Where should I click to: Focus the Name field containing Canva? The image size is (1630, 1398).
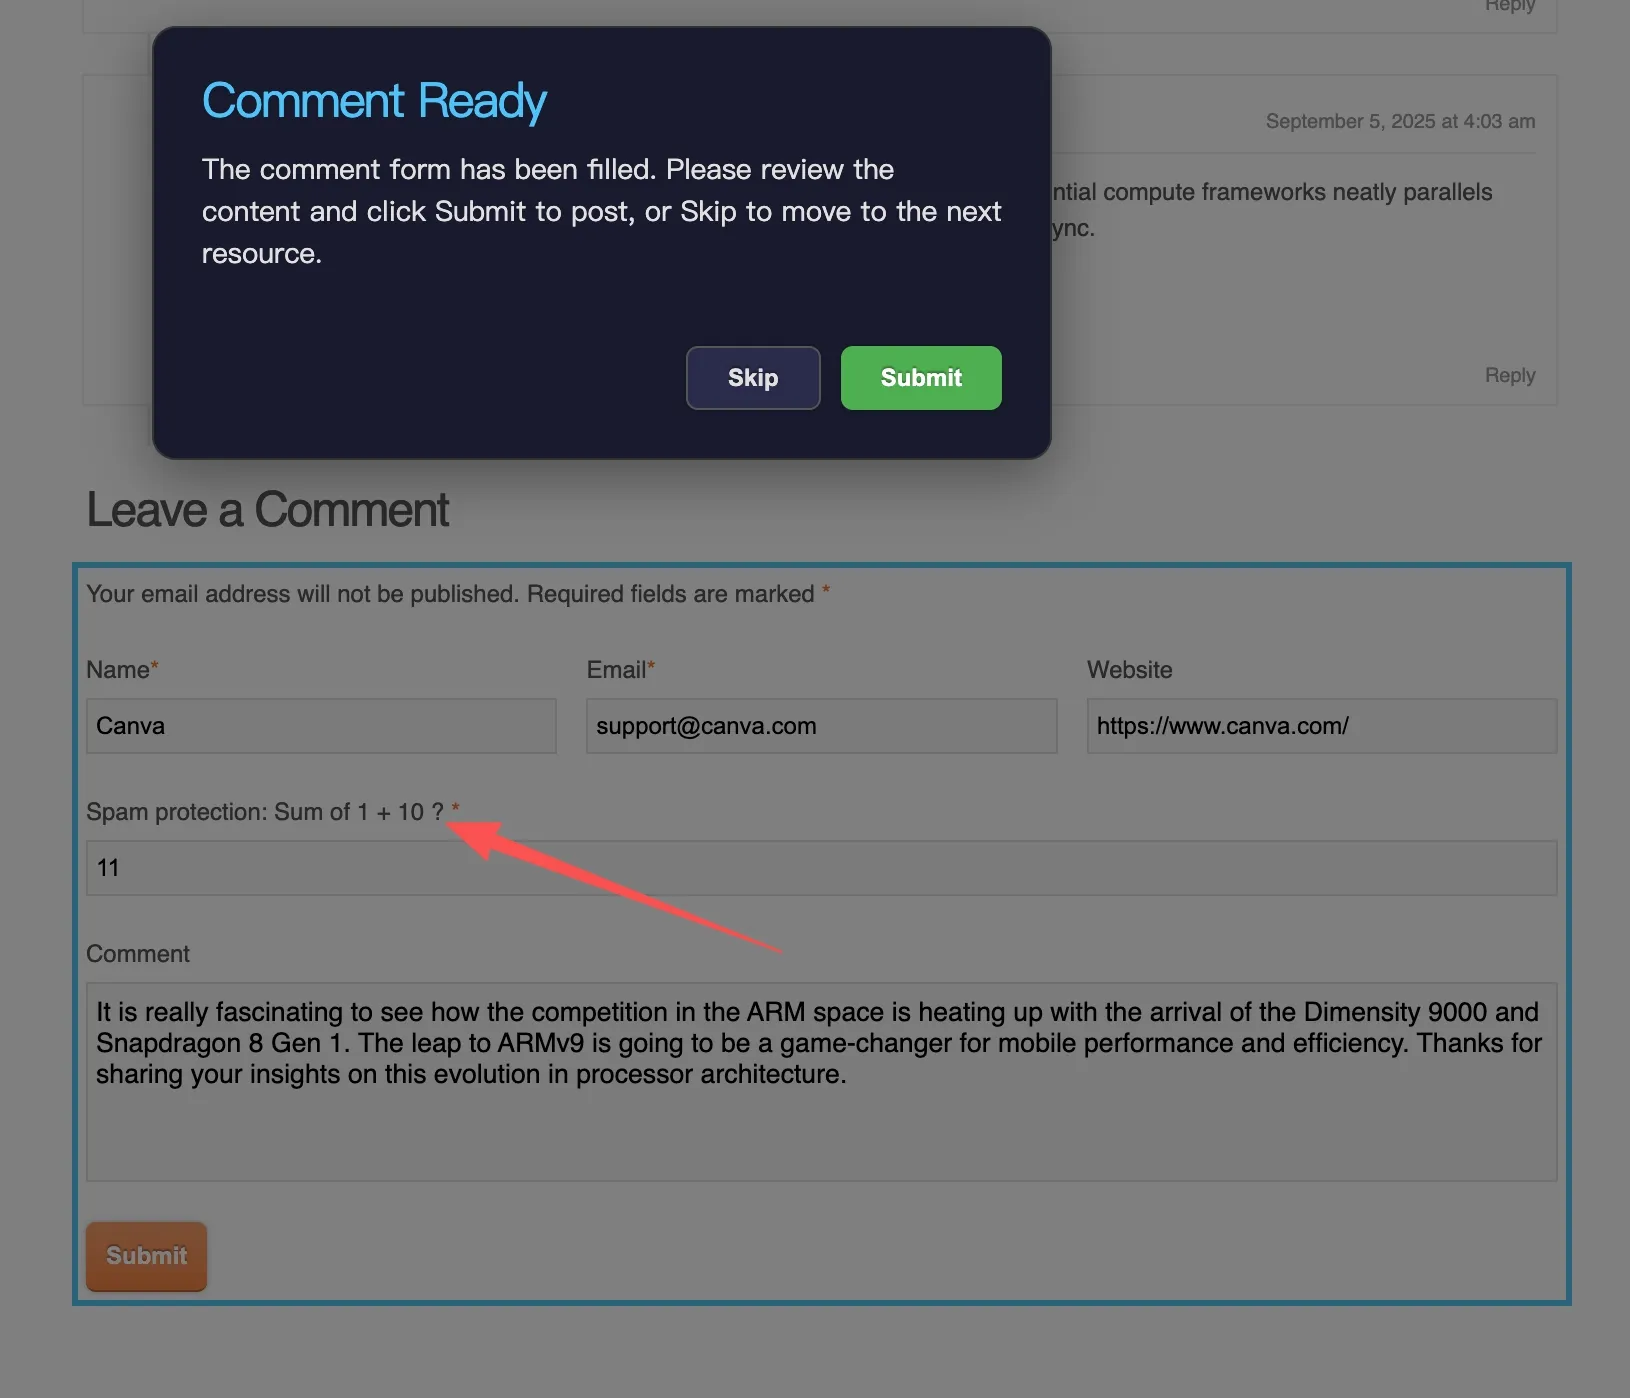click(321, 726)
